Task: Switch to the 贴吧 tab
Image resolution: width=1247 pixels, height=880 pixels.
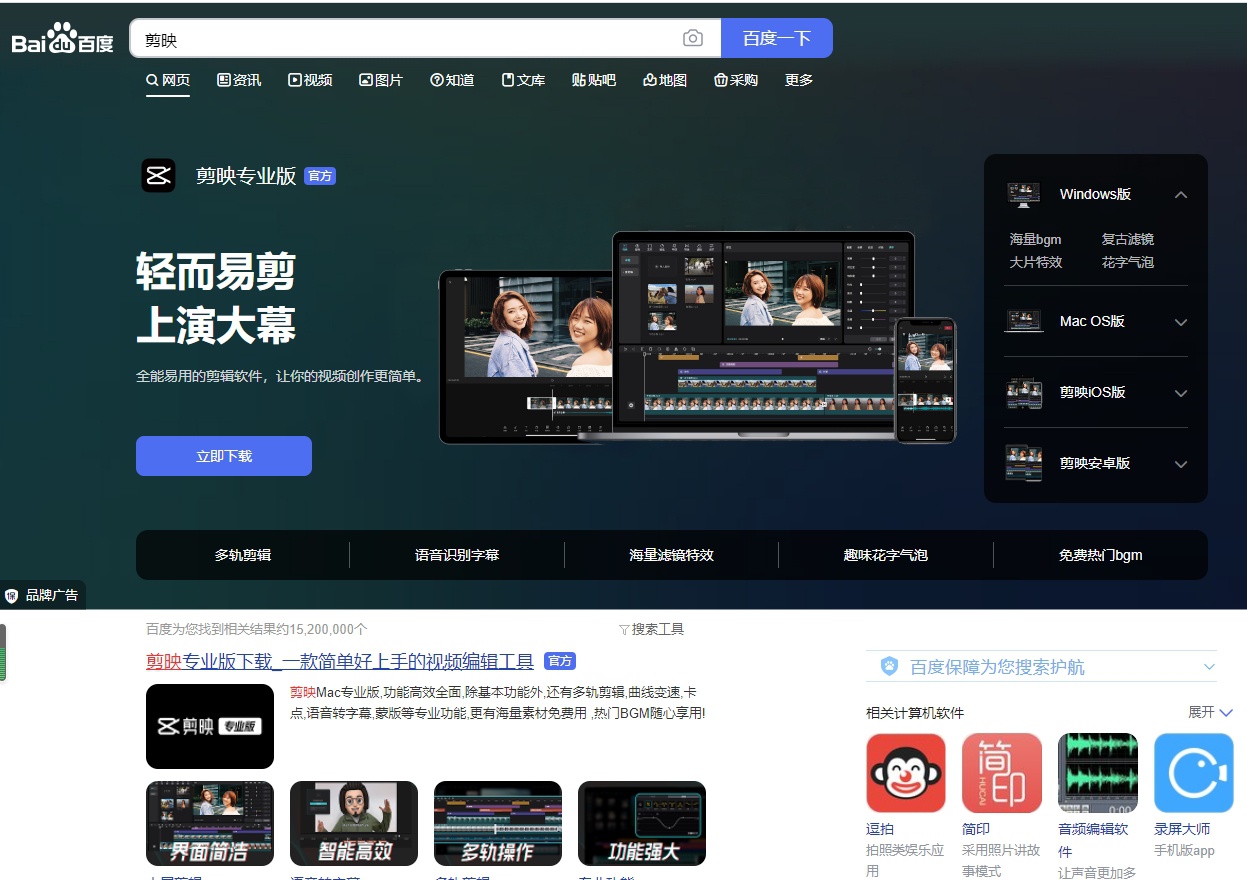Action: (594, 80)
